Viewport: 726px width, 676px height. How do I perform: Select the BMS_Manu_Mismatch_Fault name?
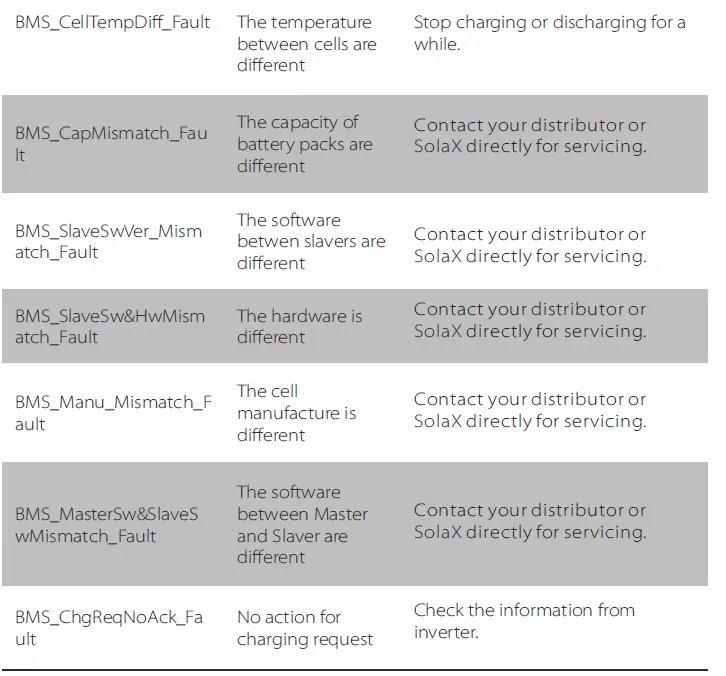(112, 412)
